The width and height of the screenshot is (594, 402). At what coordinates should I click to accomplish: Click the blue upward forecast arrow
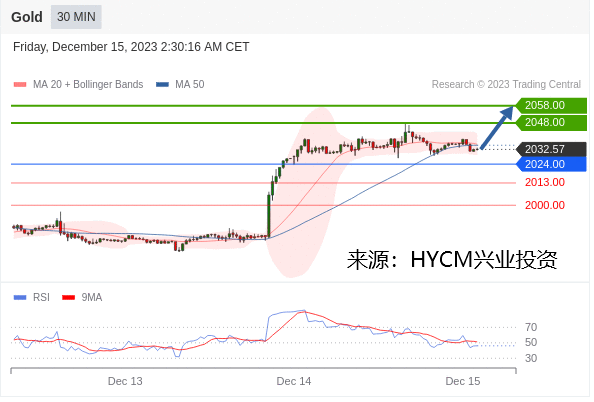pos(497,128)
